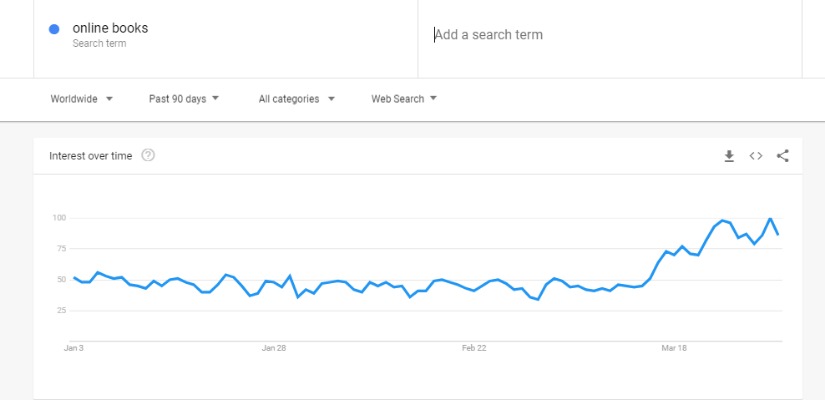Open the embed code icon
The image size is (825, 400).
click(756, 156)
